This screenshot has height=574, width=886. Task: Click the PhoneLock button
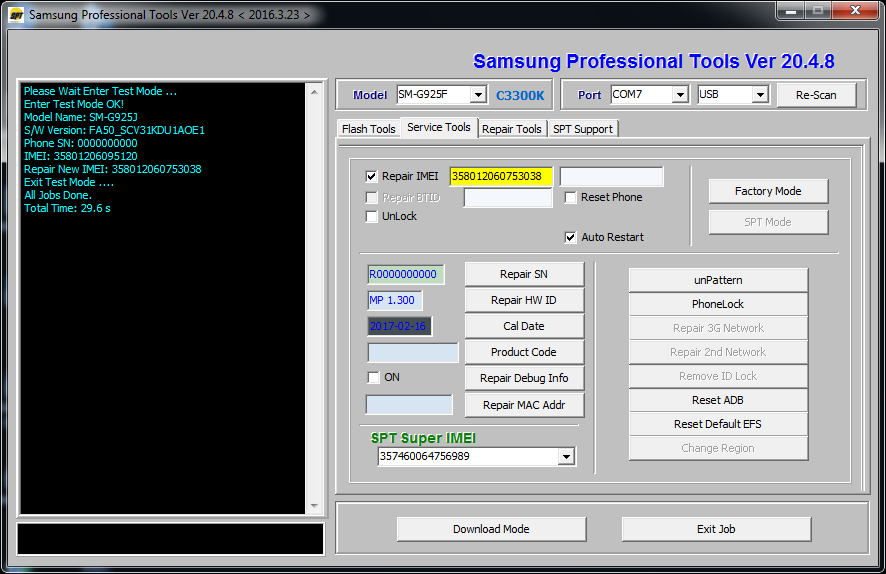click(x=718, y=304)
